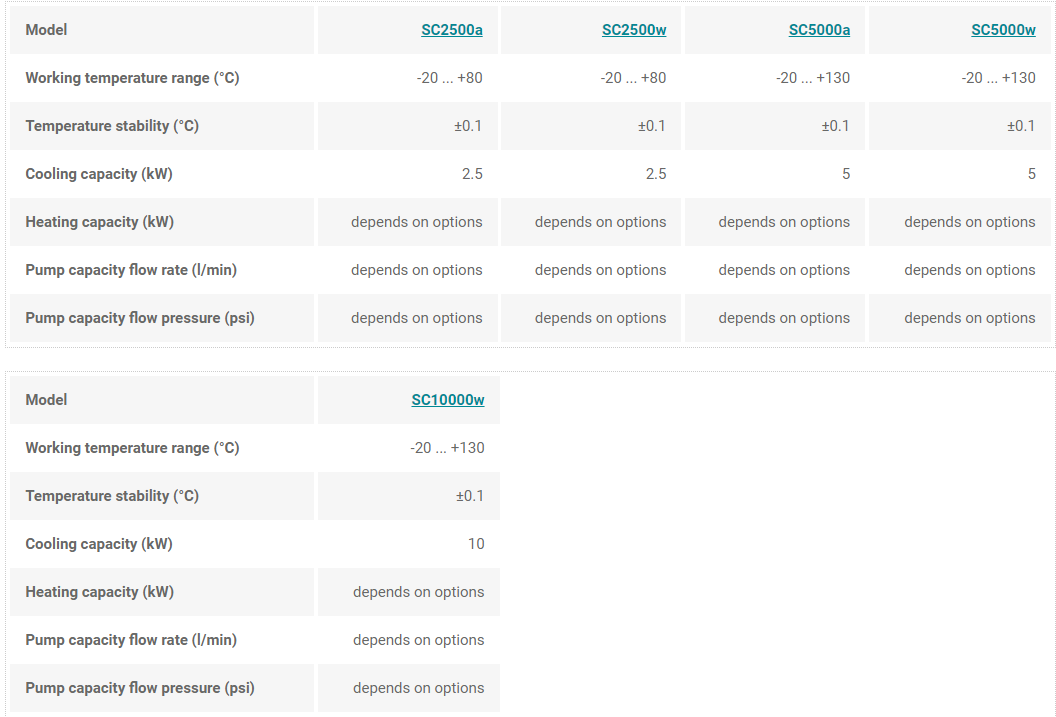
Task: Select the SC5000a working temperature range cell
Action: click(x=812, y=78)
